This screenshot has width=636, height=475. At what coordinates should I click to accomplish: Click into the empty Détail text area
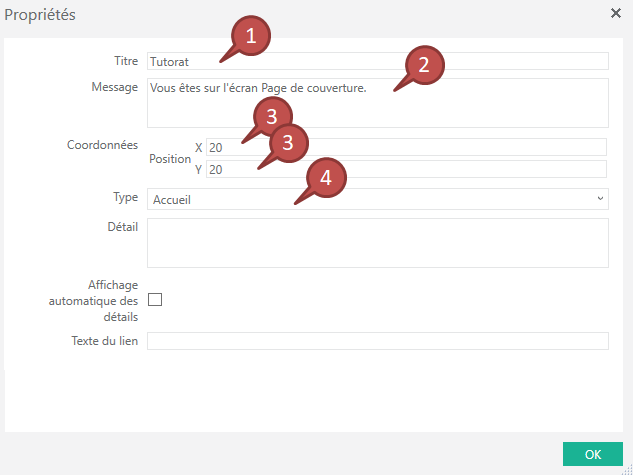376,243
